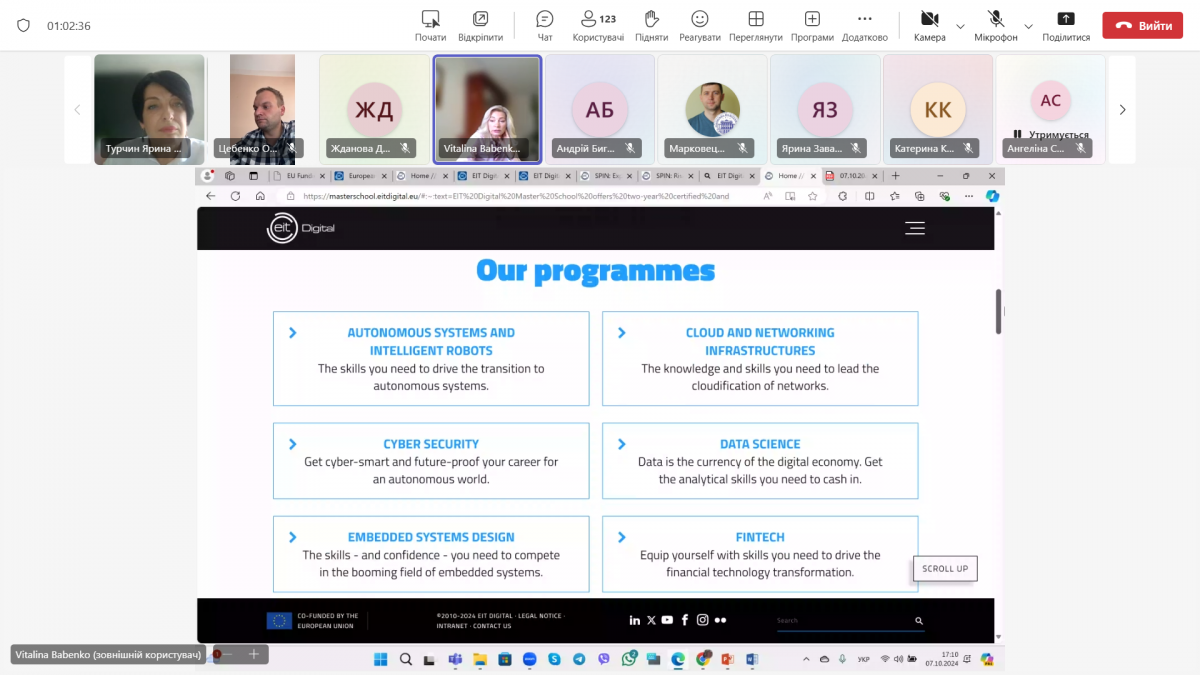This screenshot has height=675, width=1200.
Task: Open the Instagram icon in the footer
Action: tap(703, 620)
